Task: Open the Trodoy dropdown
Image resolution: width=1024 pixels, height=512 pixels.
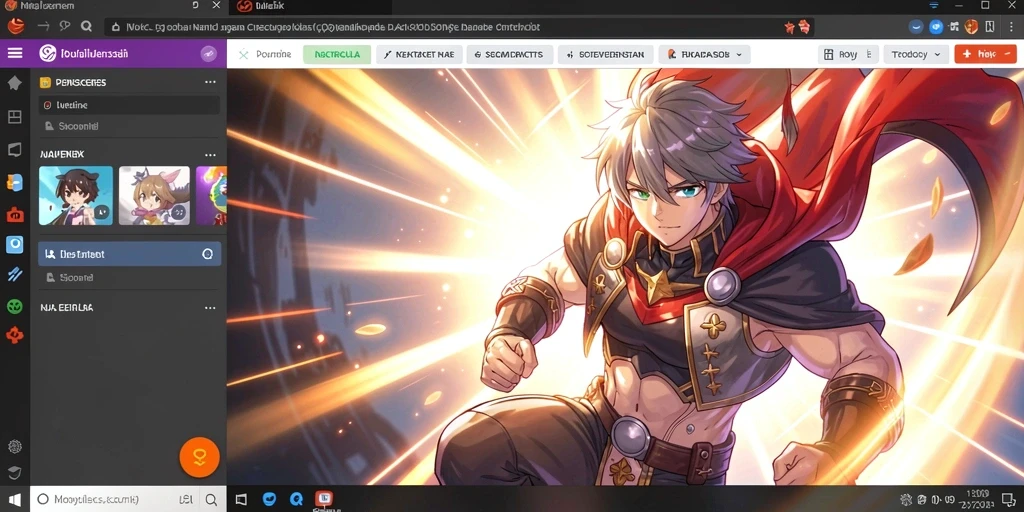Action: pyautogui.click(x=916, y=55)
